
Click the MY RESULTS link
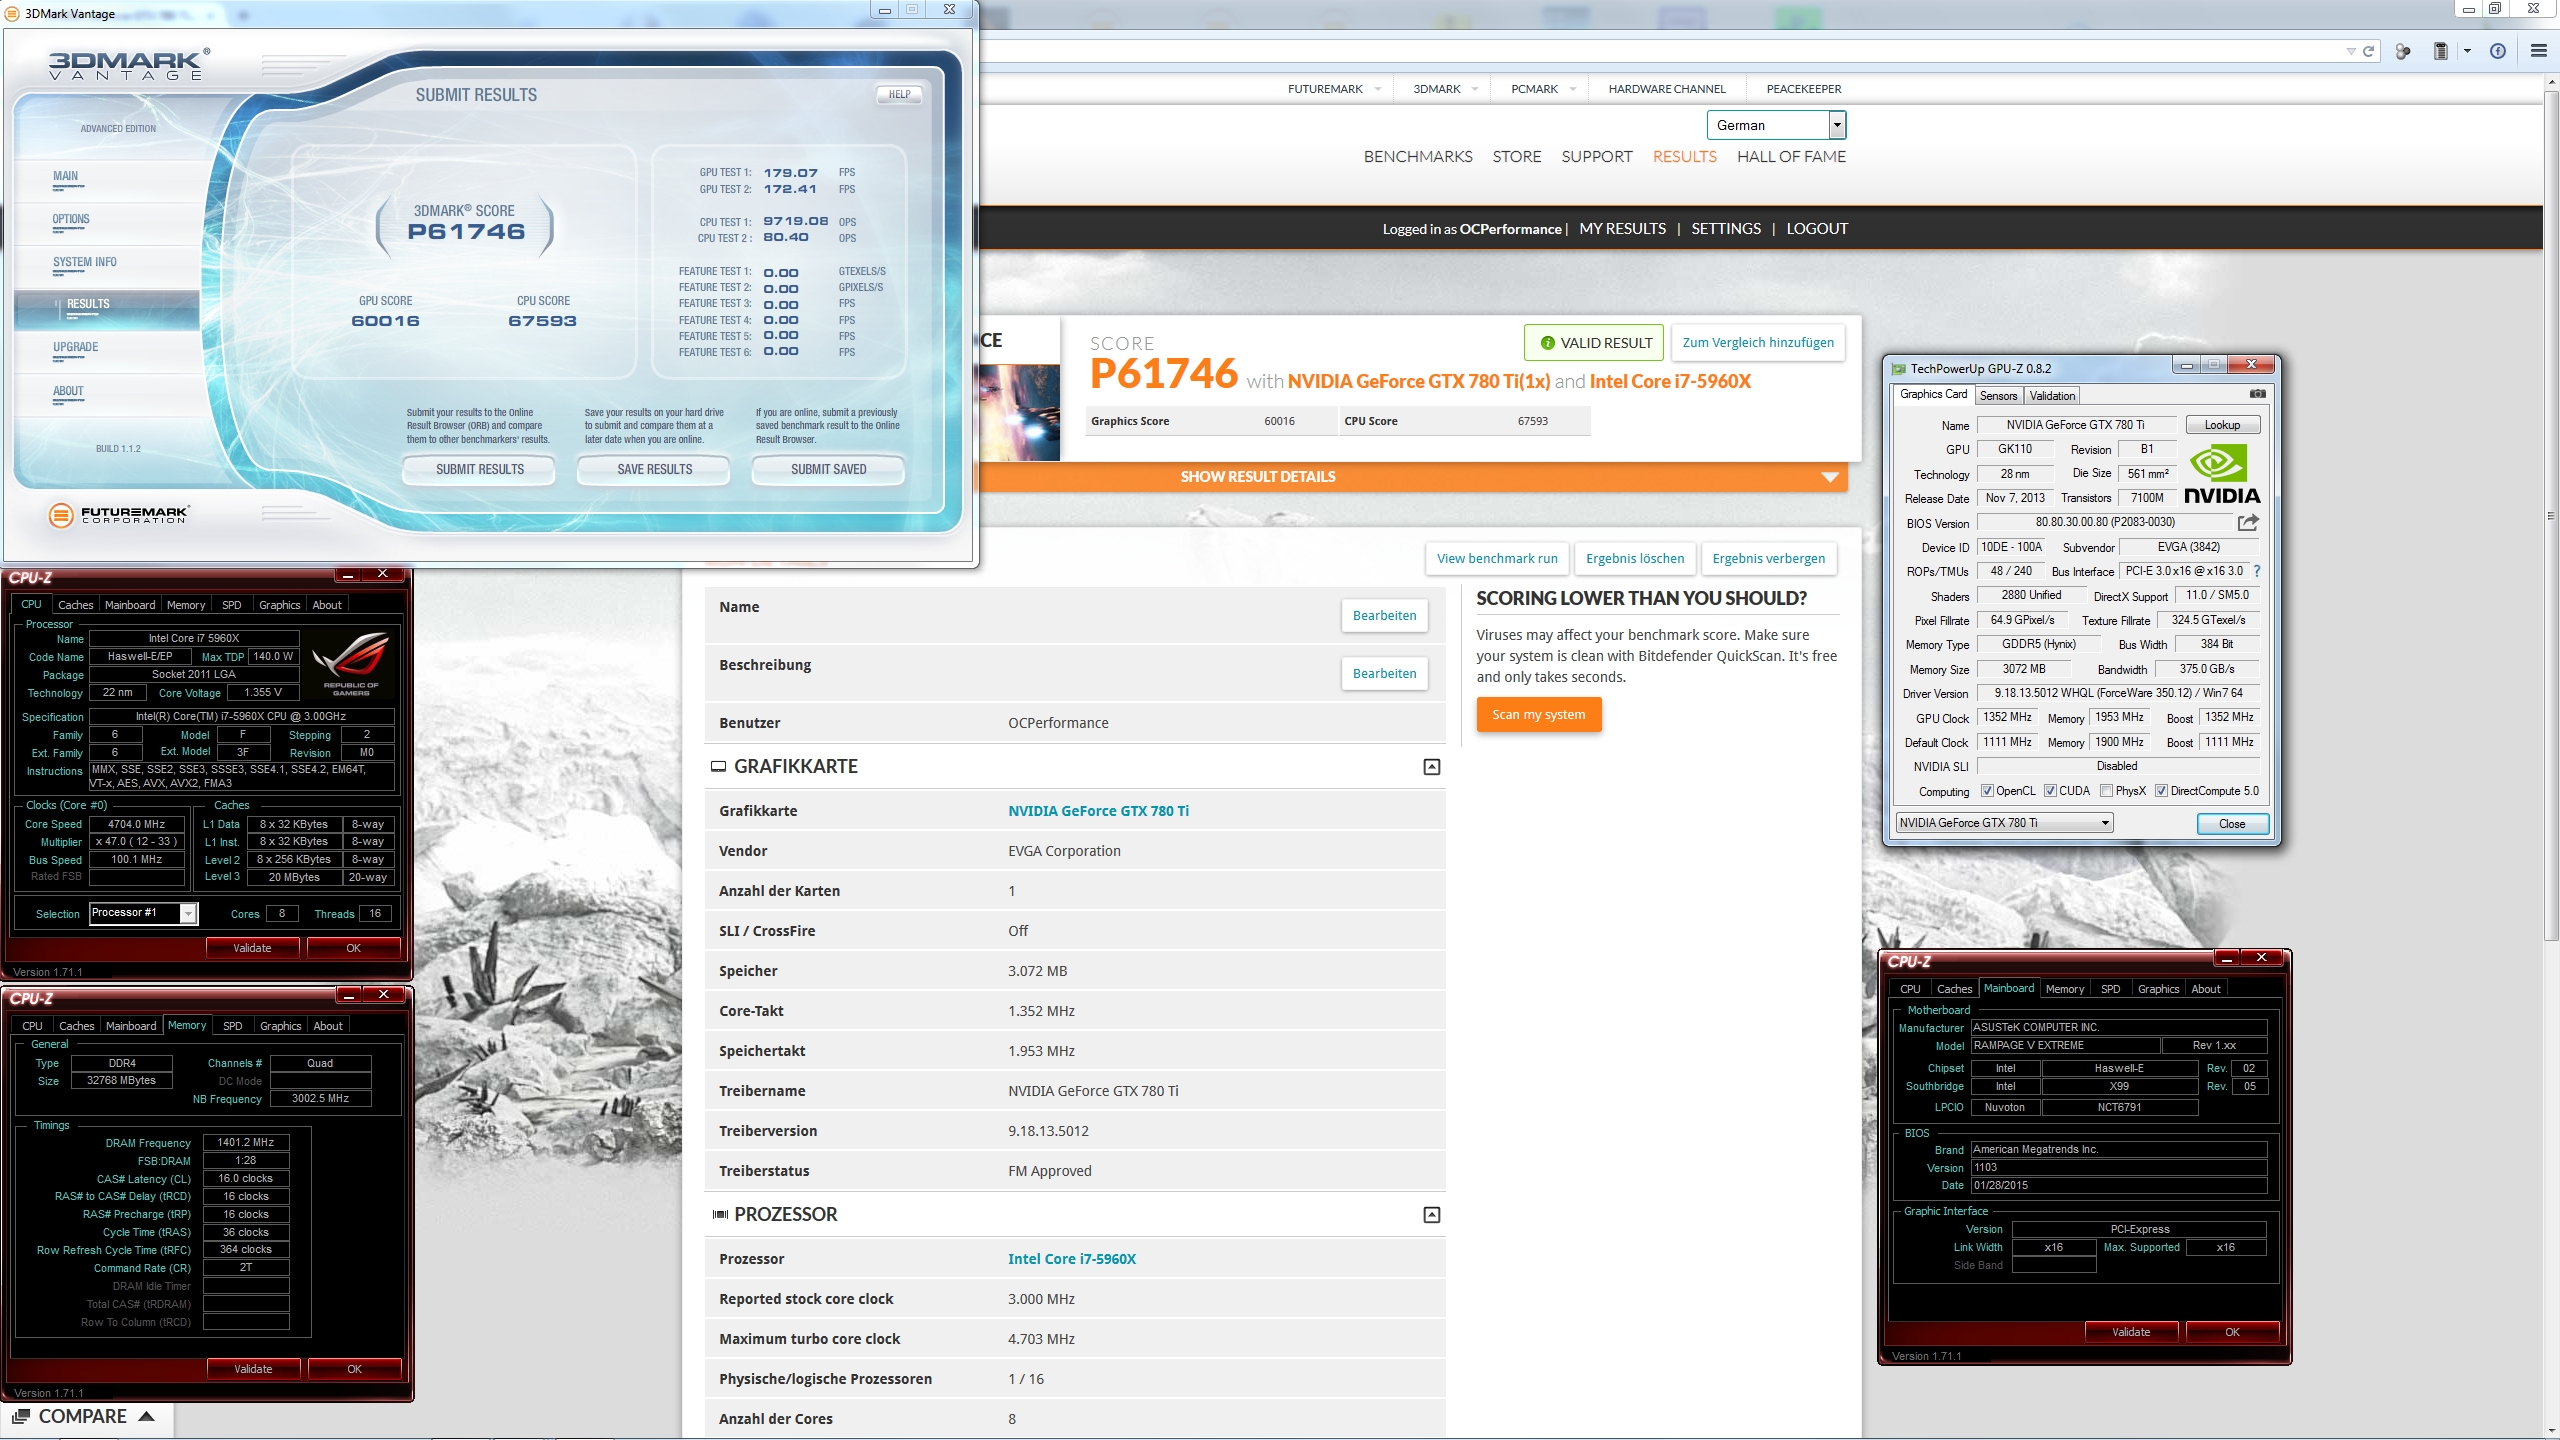click(1622, 228)
